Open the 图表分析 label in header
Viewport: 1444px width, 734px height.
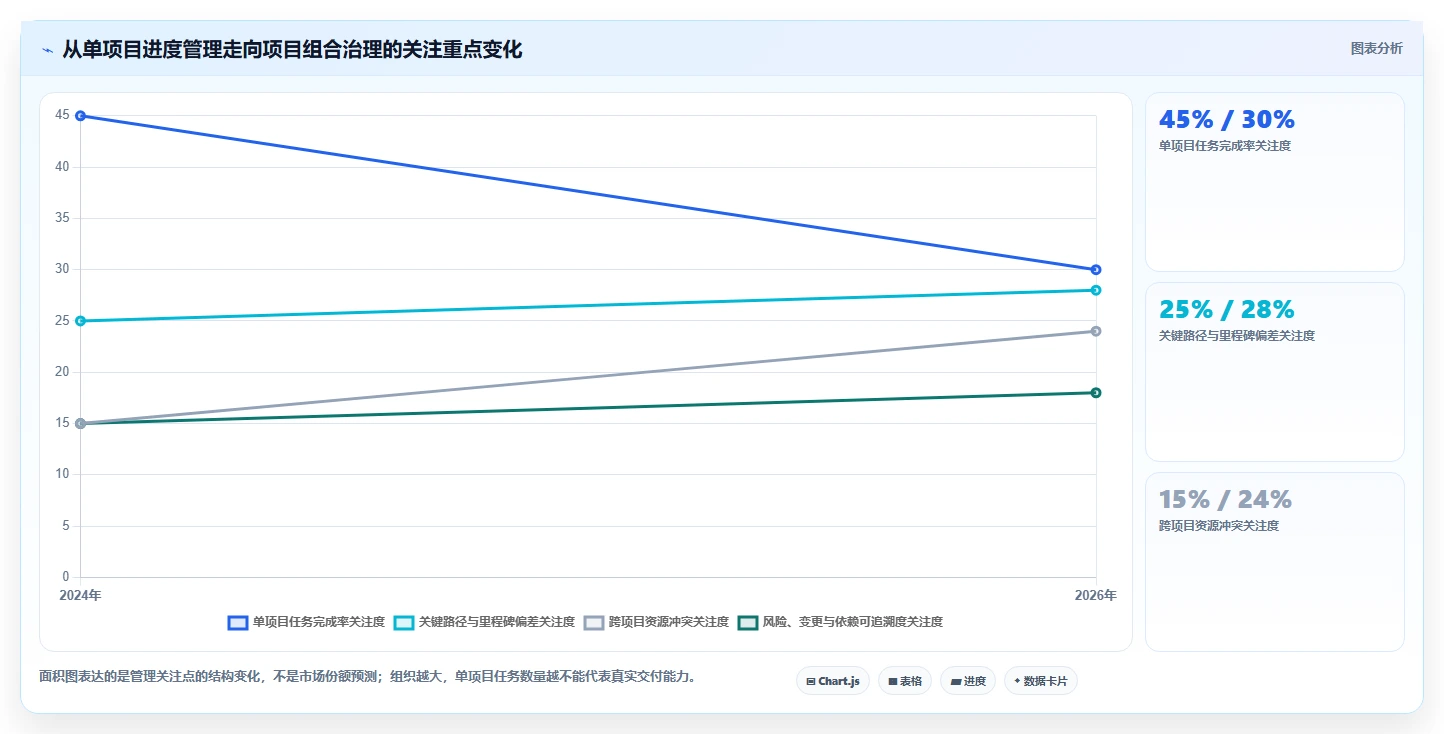pyautogui.click(x=1376, y=48)
